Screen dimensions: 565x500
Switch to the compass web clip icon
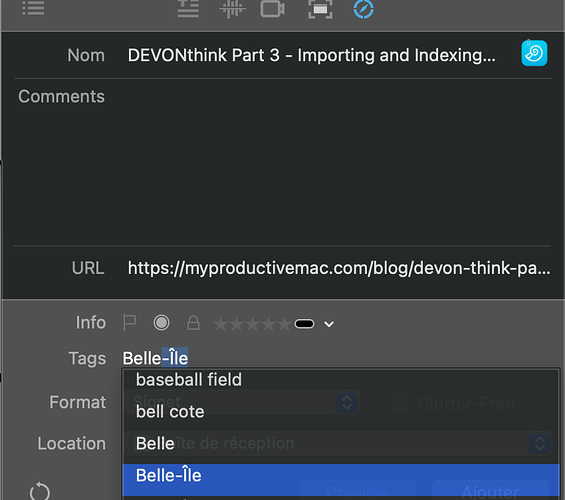tap(363, 9)
